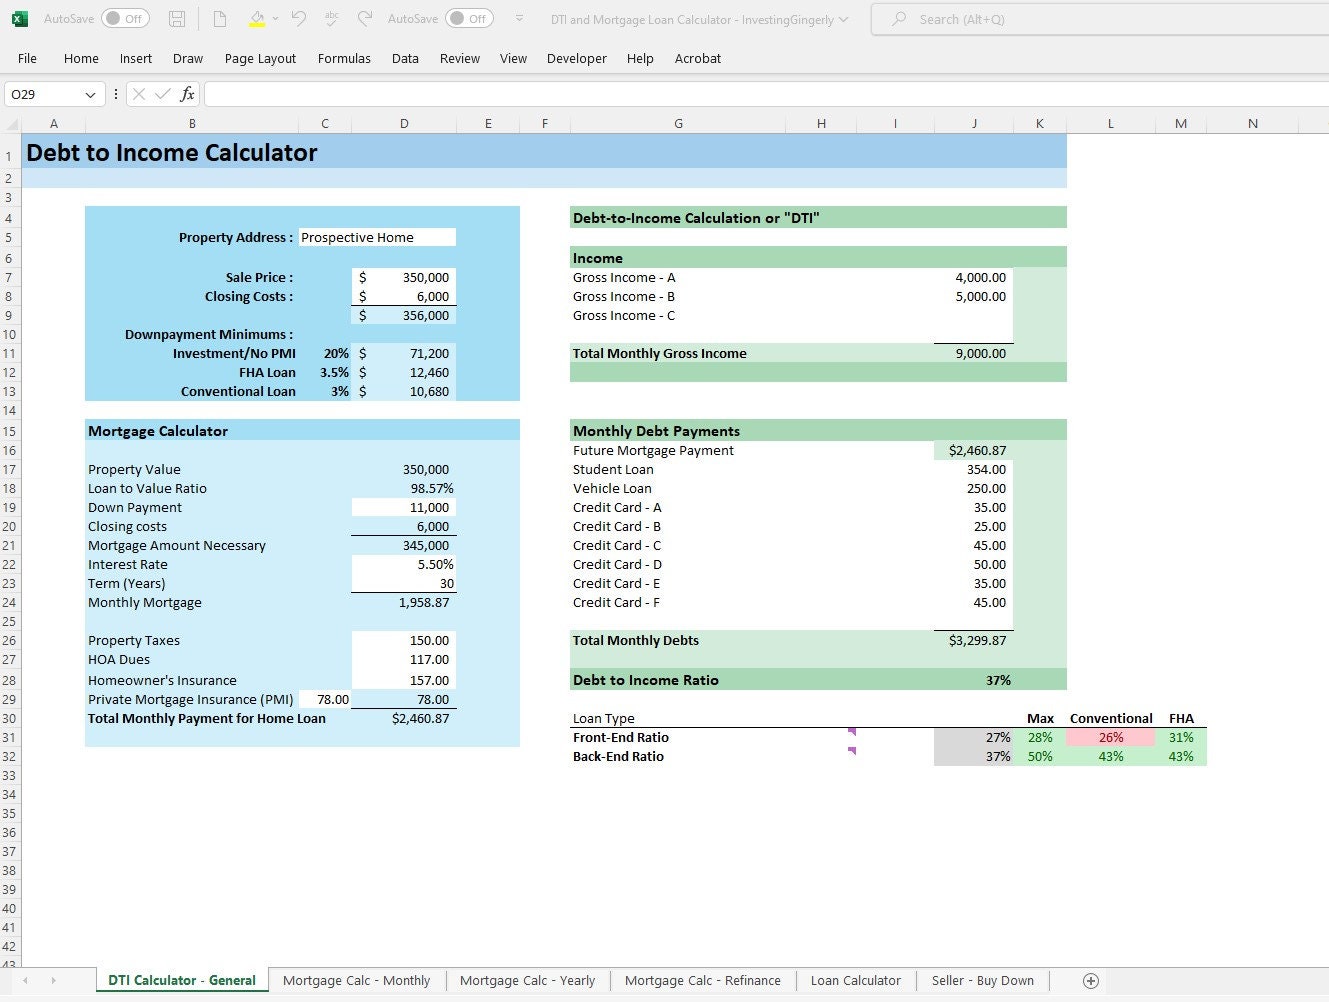
Task: Open the Name Box dropdown
Action: point(92,93)
